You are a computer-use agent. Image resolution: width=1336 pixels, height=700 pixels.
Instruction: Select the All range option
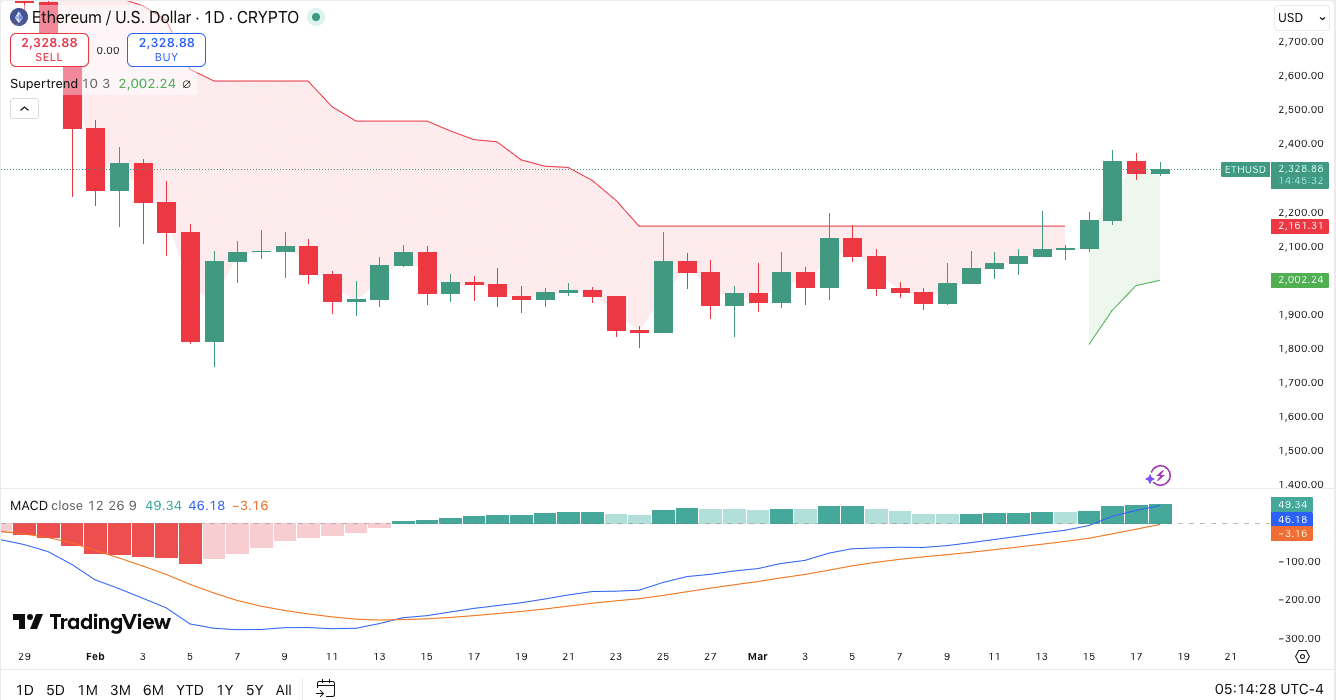coord(283,689)
